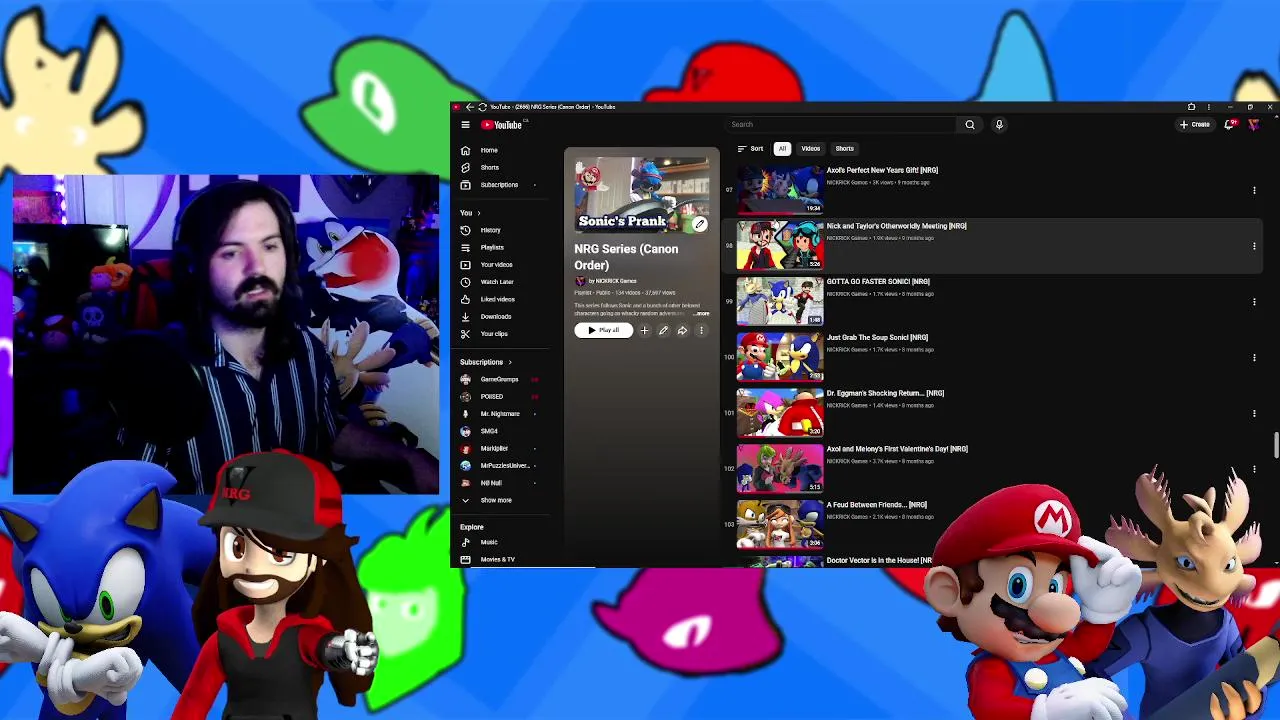The height and width of the screenshot is (720, 1280).
Task: Click the plus icon beside Play all
Action: point(644,330)
